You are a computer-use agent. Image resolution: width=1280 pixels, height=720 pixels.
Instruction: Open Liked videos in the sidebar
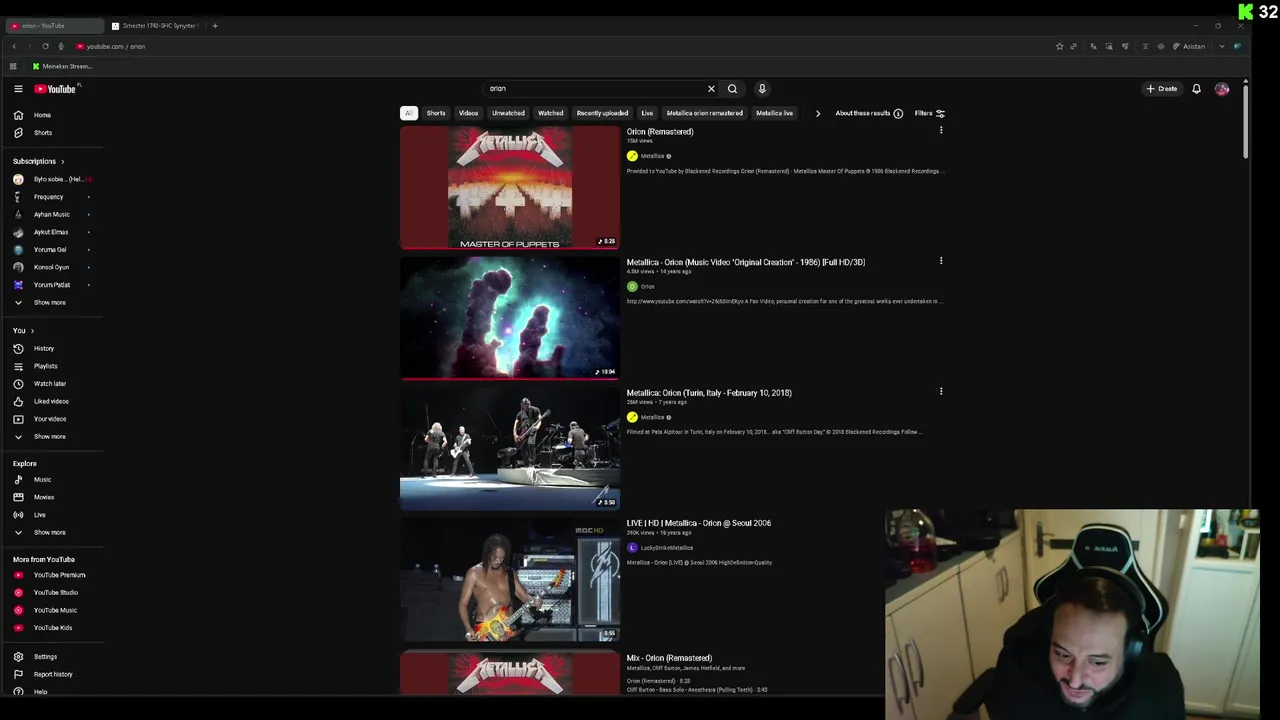pyautogui.click(x=51, y=402)
